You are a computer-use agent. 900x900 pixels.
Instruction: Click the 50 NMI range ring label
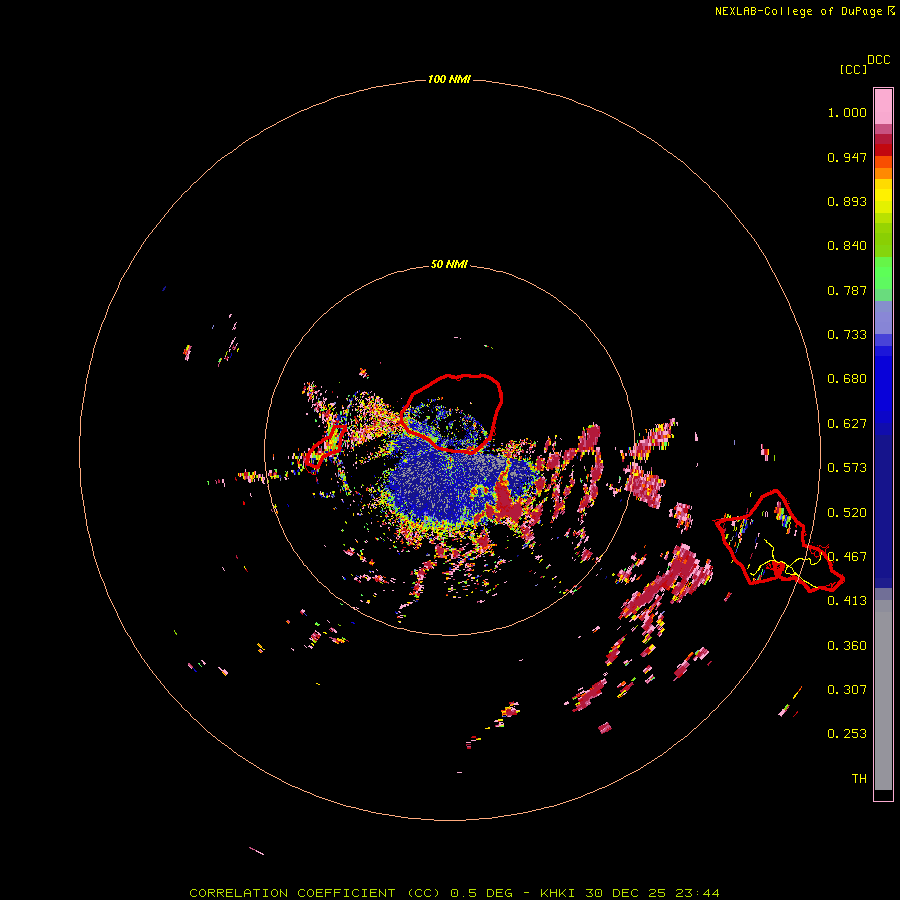coord(449,264)
